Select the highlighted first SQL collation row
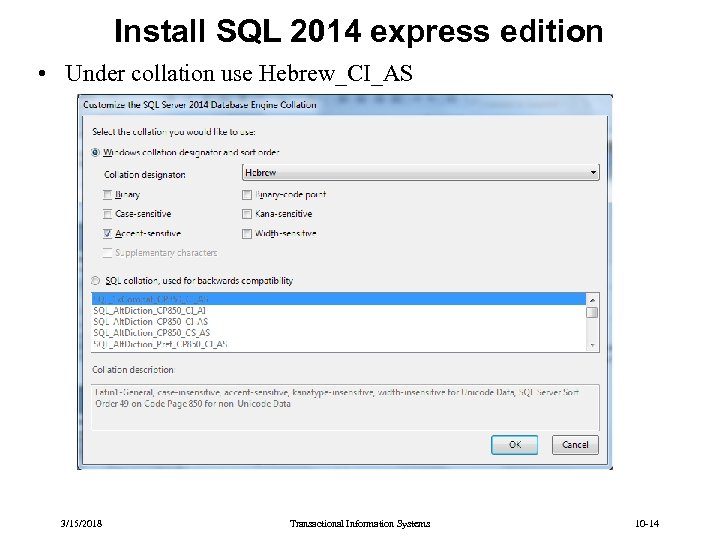 point(339,299)
